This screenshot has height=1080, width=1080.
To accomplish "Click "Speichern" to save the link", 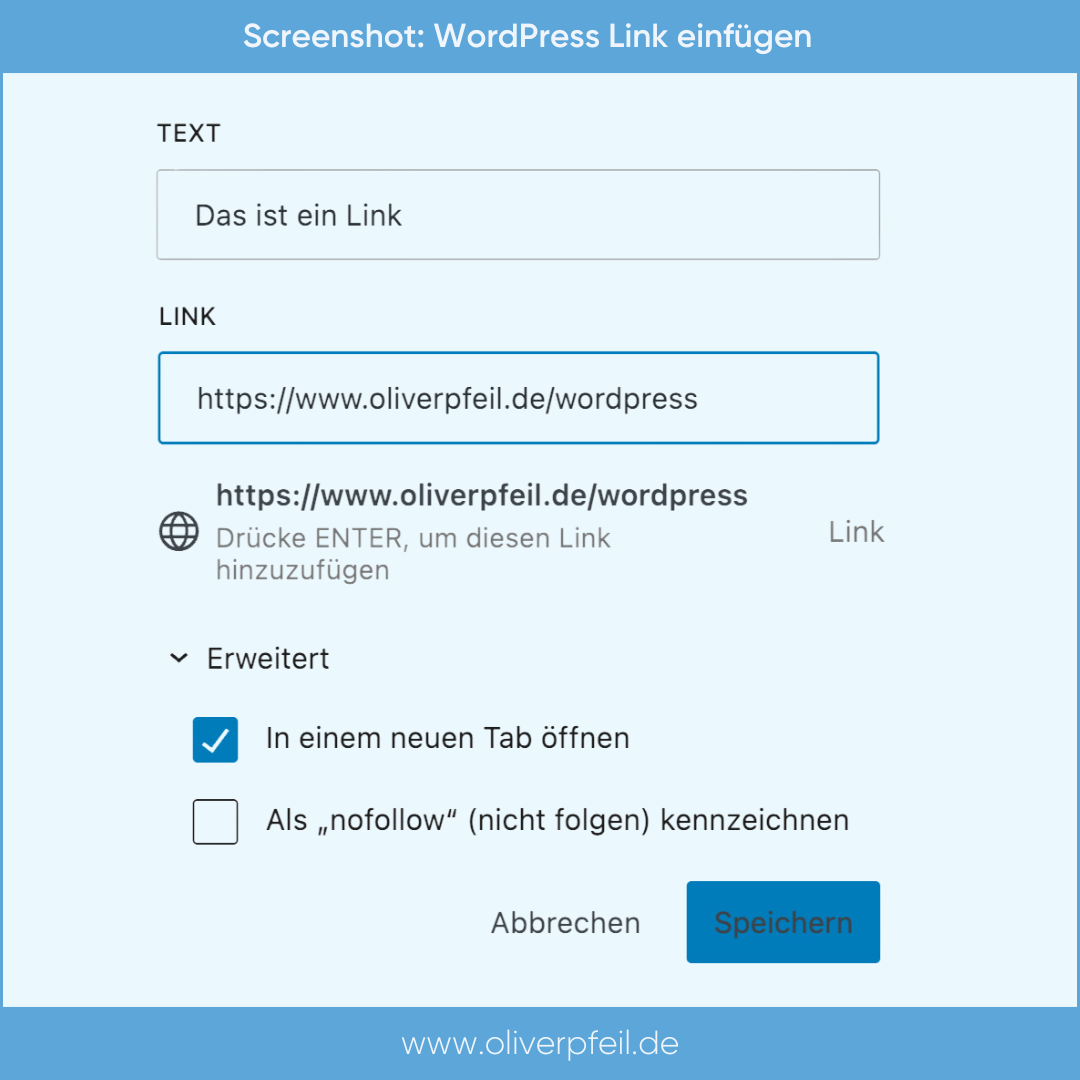I will point(783,922).
